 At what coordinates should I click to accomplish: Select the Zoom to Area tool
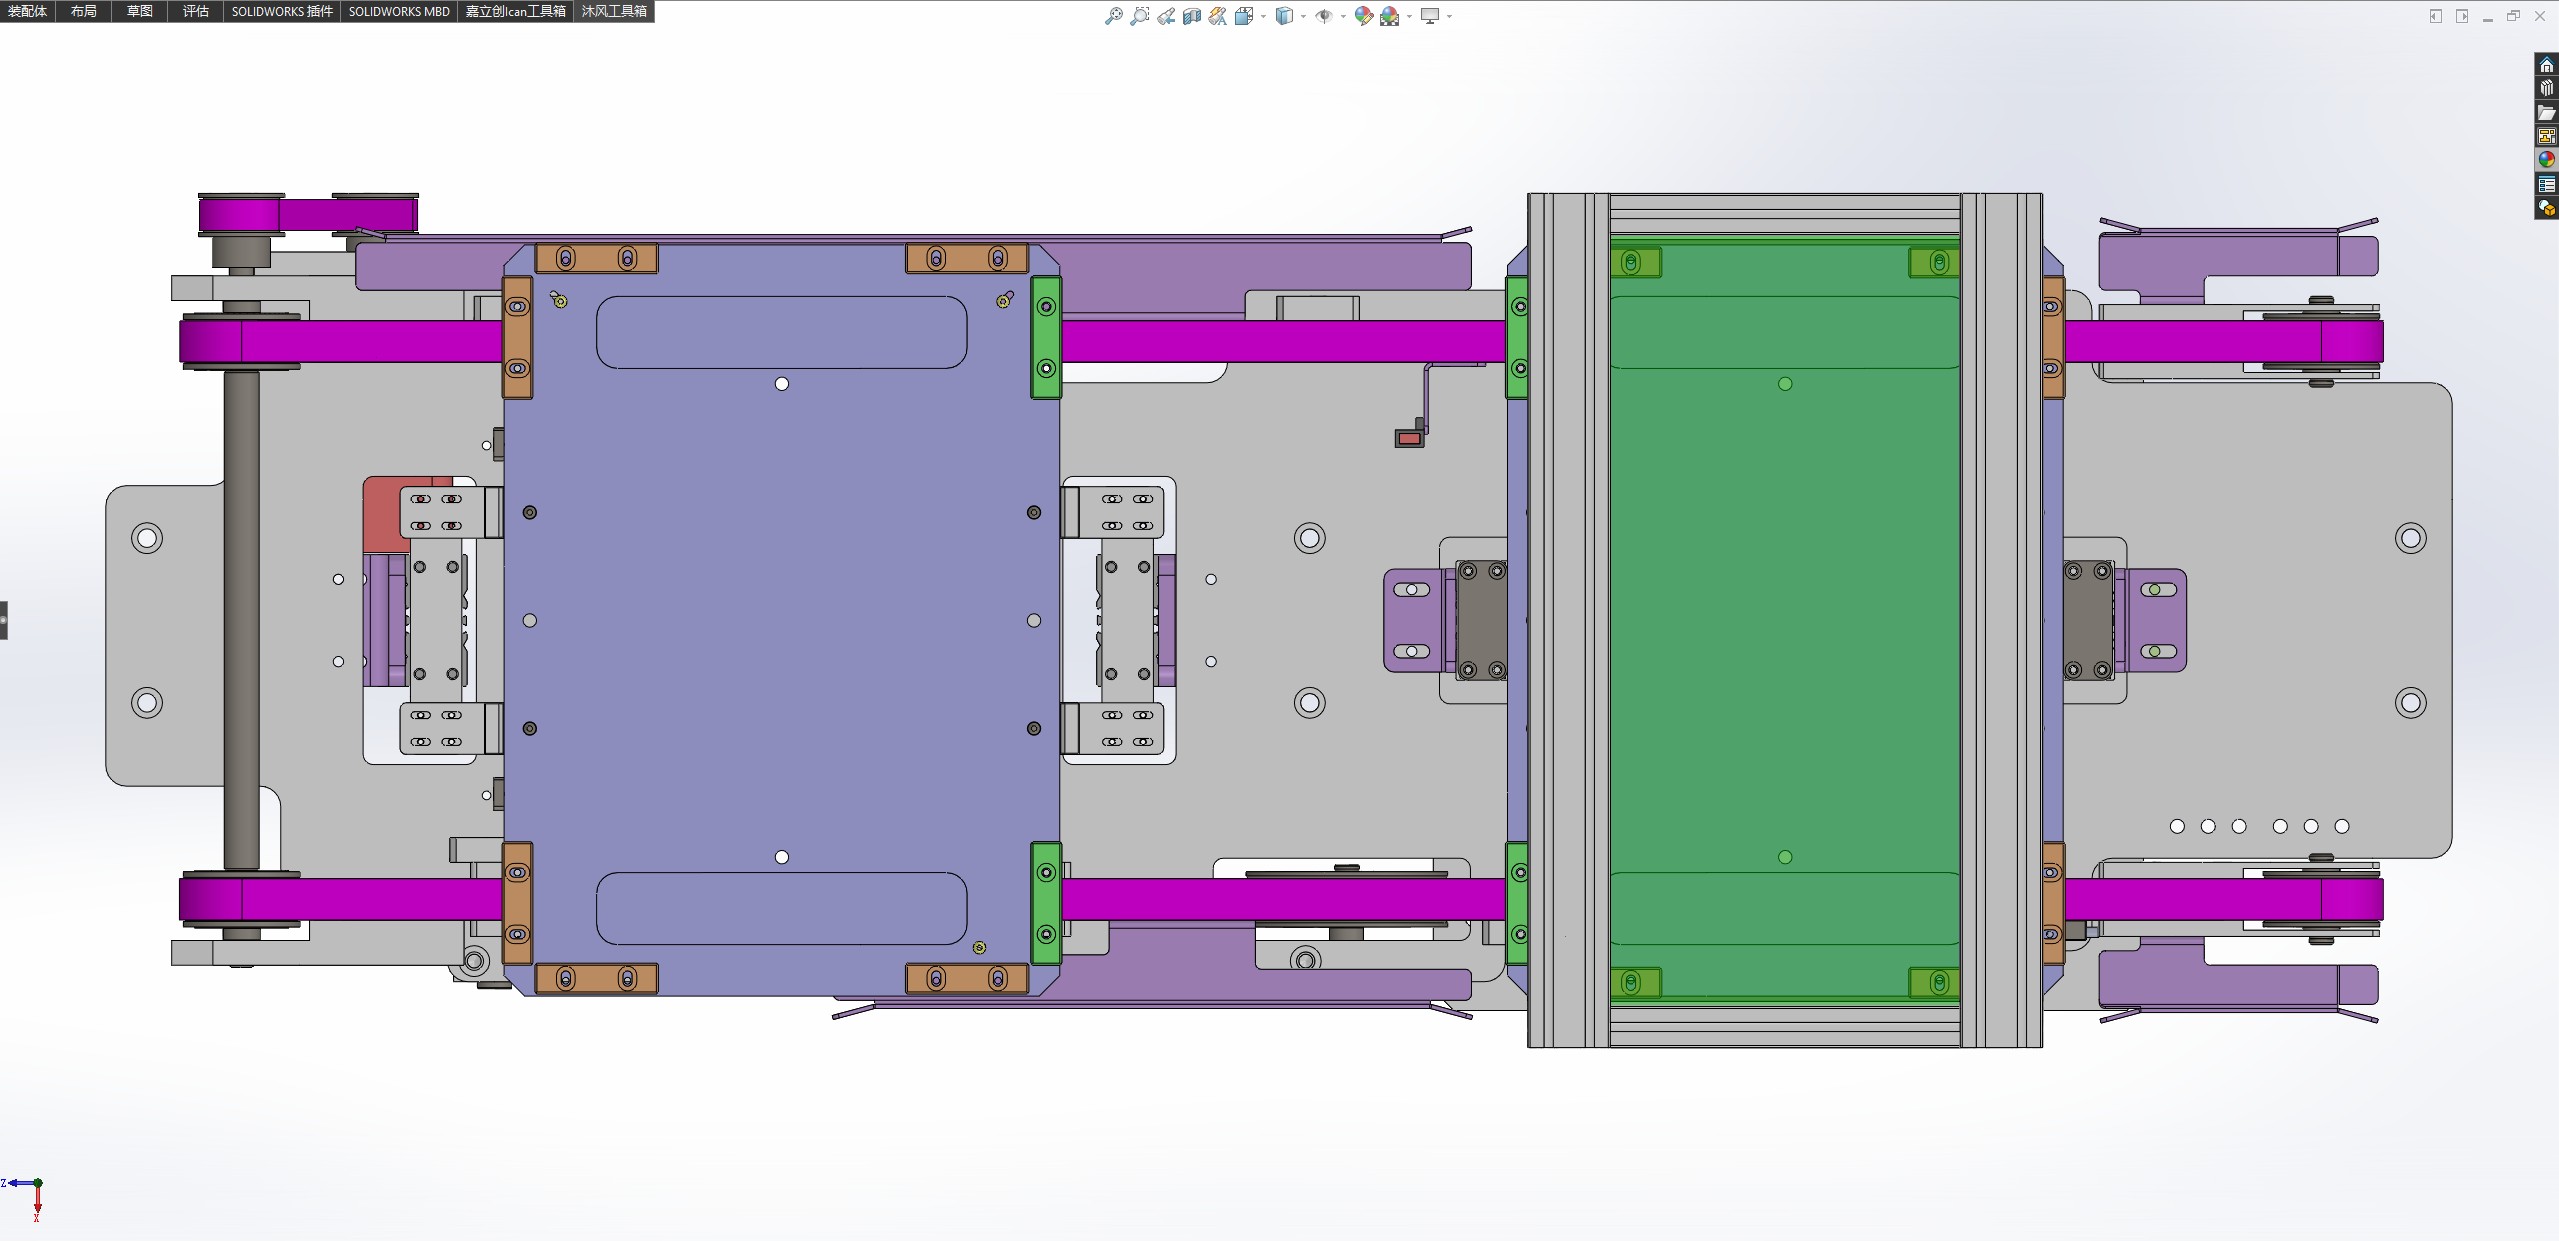[x=1139, y=16]
